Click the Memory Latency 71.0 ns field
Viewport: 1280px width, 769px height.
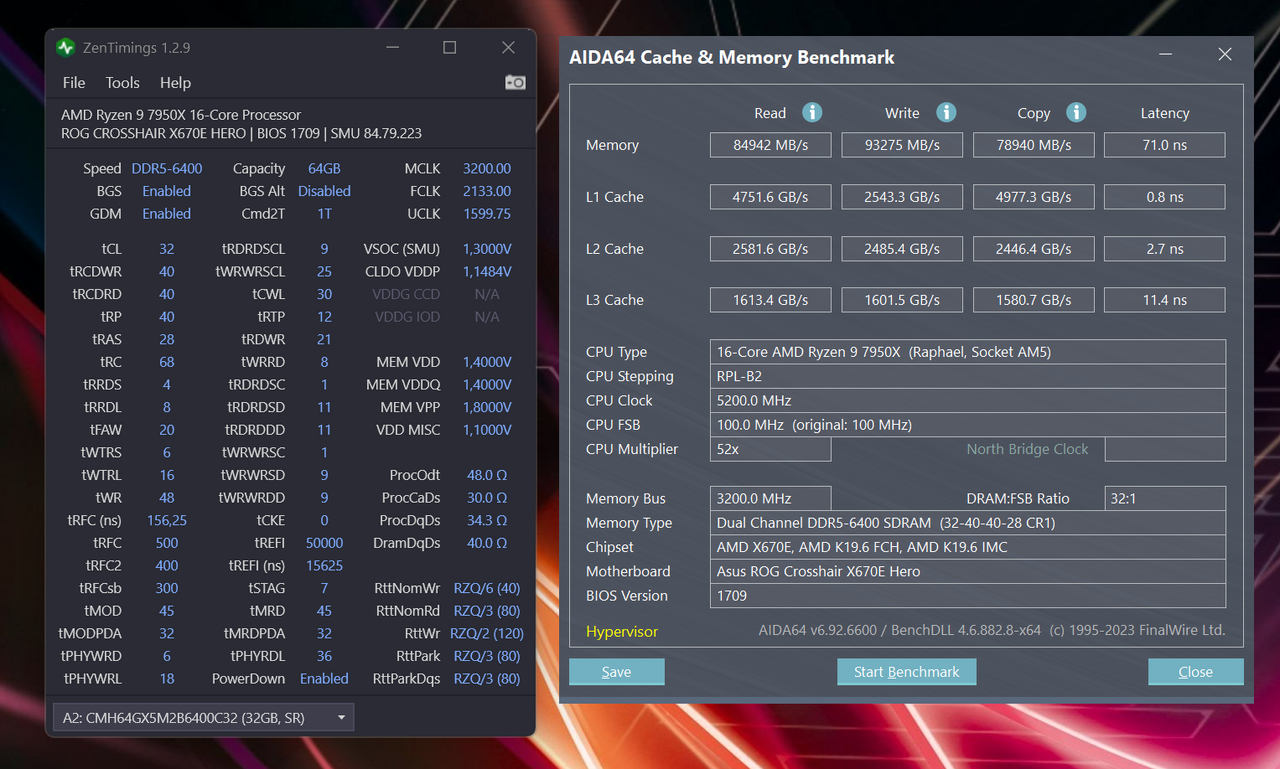[x=1164, y=145]
